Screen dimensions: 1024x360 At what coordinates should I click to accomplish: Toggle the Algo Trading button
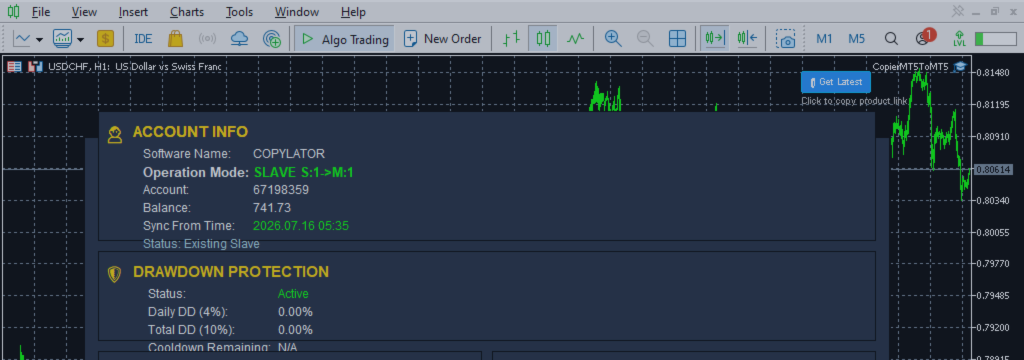pyautogui.click(x=344, y=39)
